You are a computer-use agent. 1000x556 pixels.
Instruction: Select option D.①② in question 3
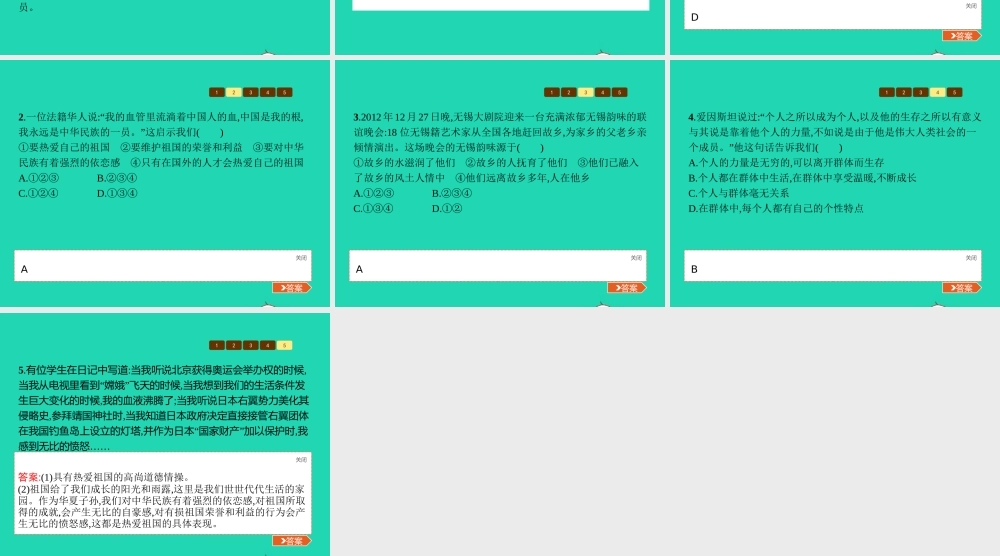pos(447,208)
